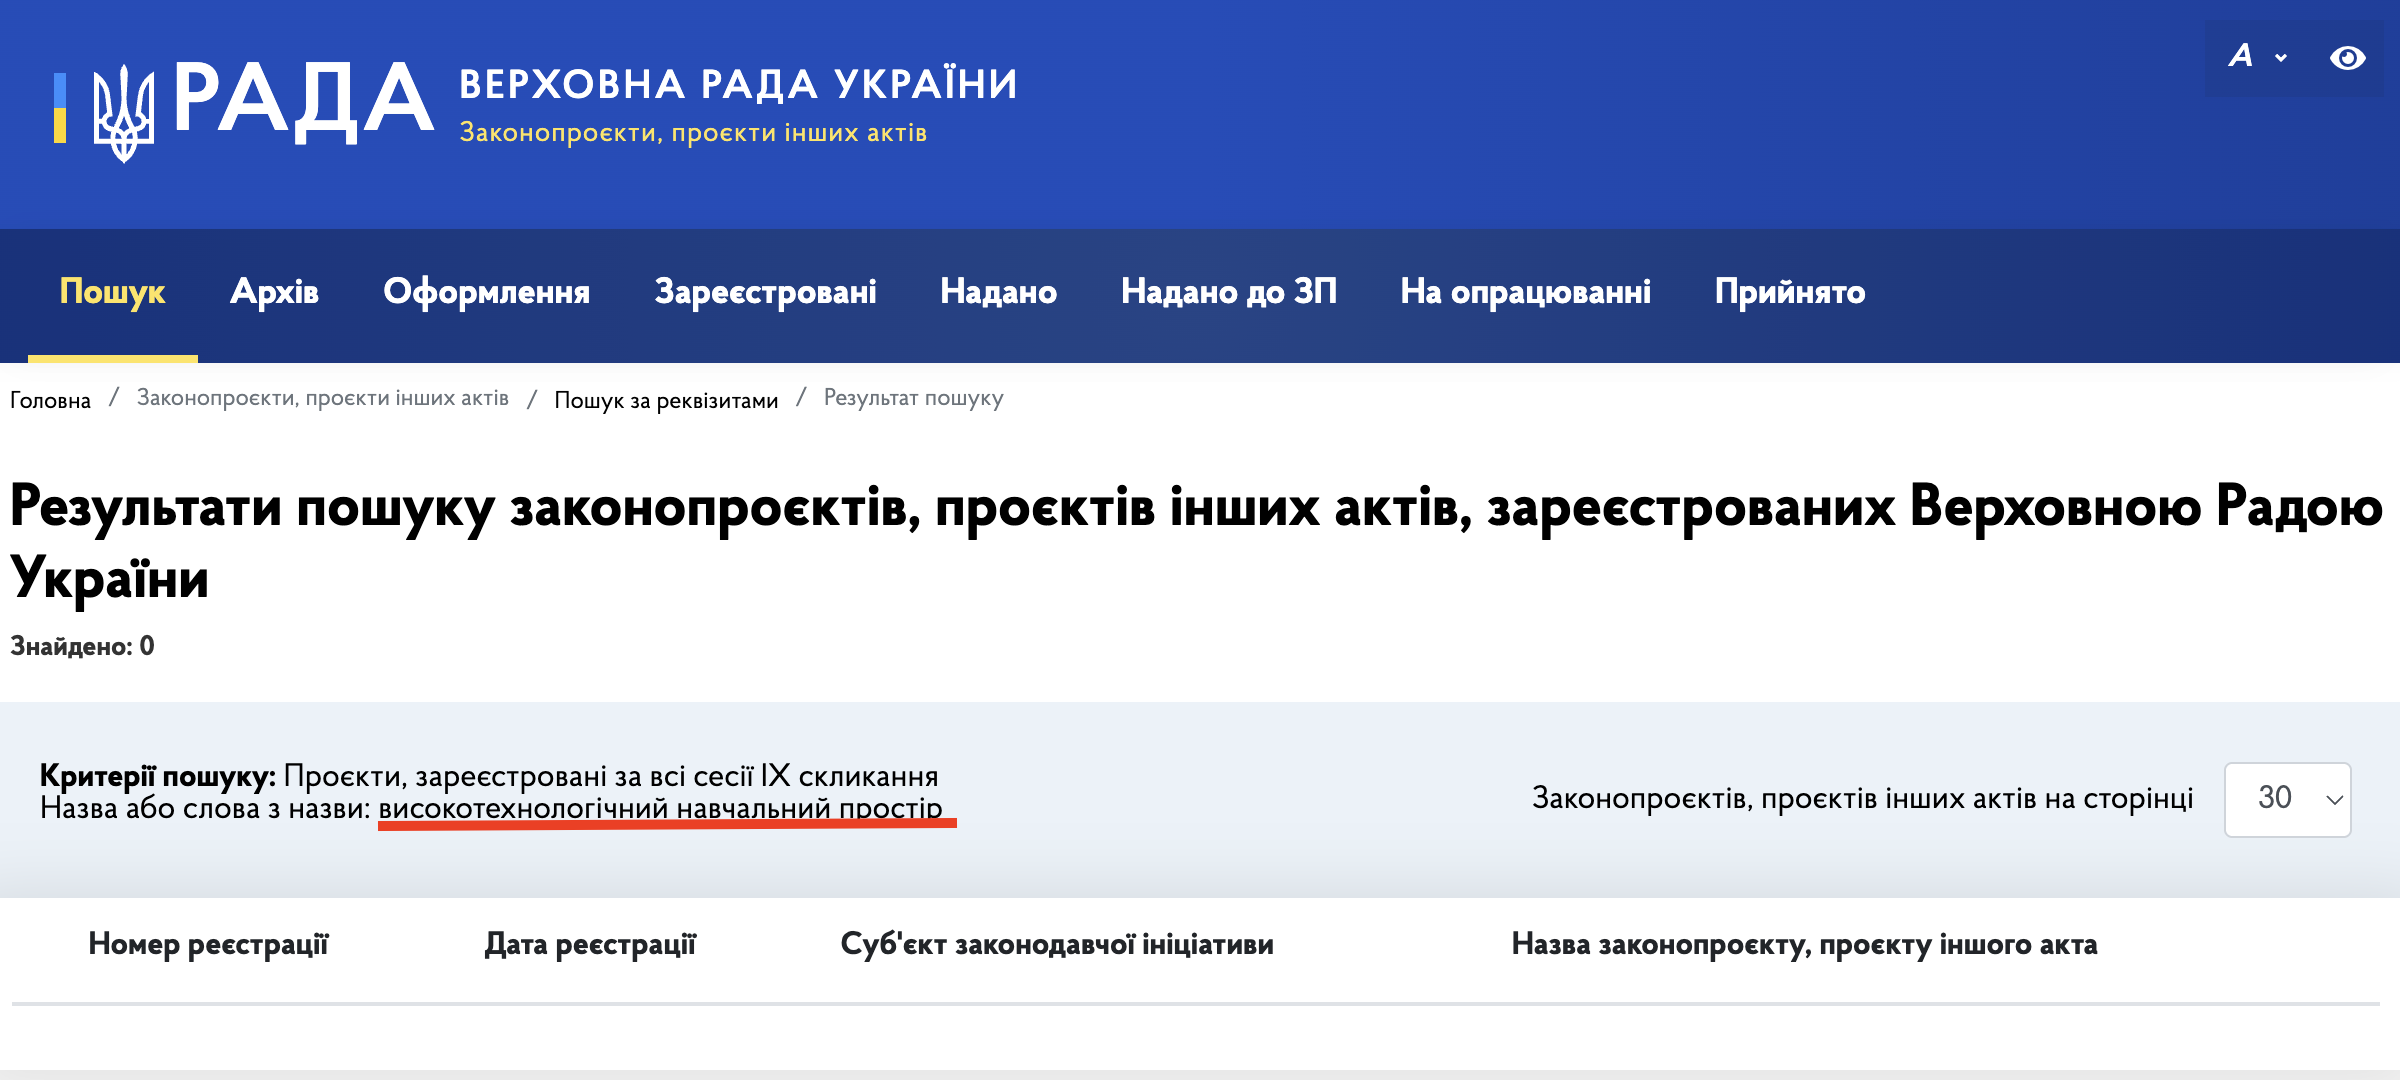Click the РАДА logo text
This screenshot has height=1080, width=2400.
[x=304, y=101]
